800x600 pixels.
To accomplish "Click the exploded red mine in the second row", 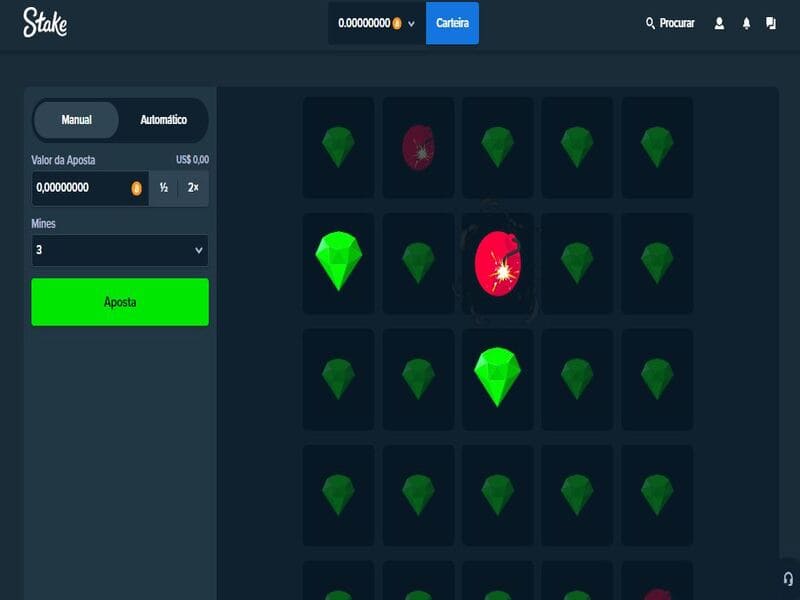I will click(x=497, y=263).
